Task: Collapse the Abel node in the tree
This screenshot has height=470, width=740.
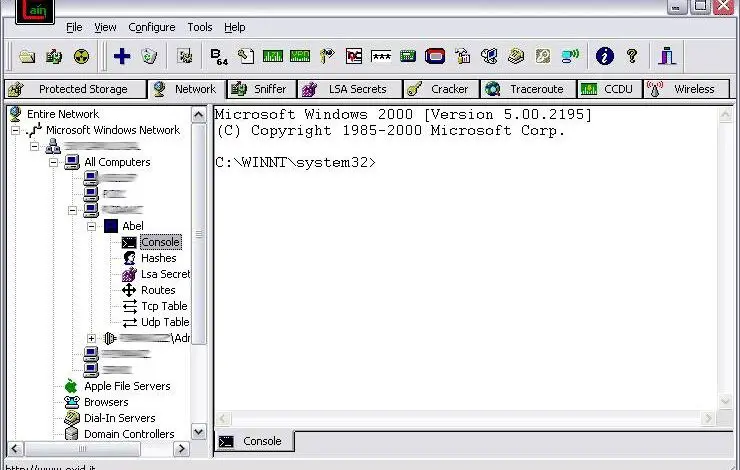Action: pos(92,227)
